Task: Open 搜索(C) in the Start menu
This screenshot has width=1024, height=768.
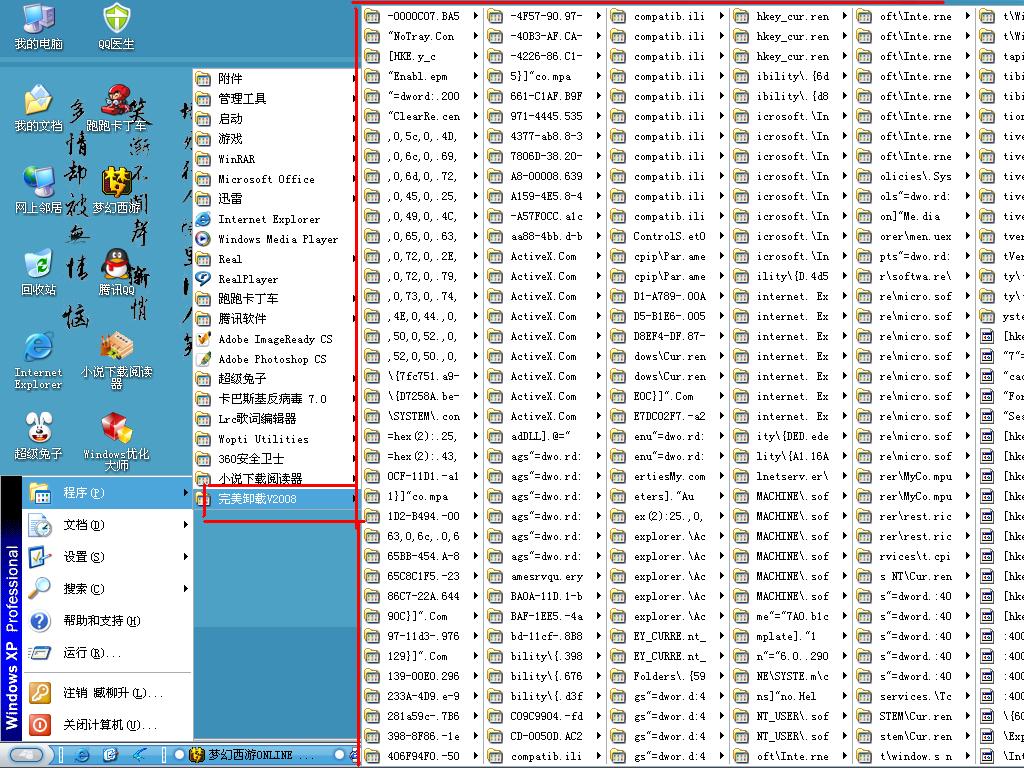Action: click(x=108, y=588)
